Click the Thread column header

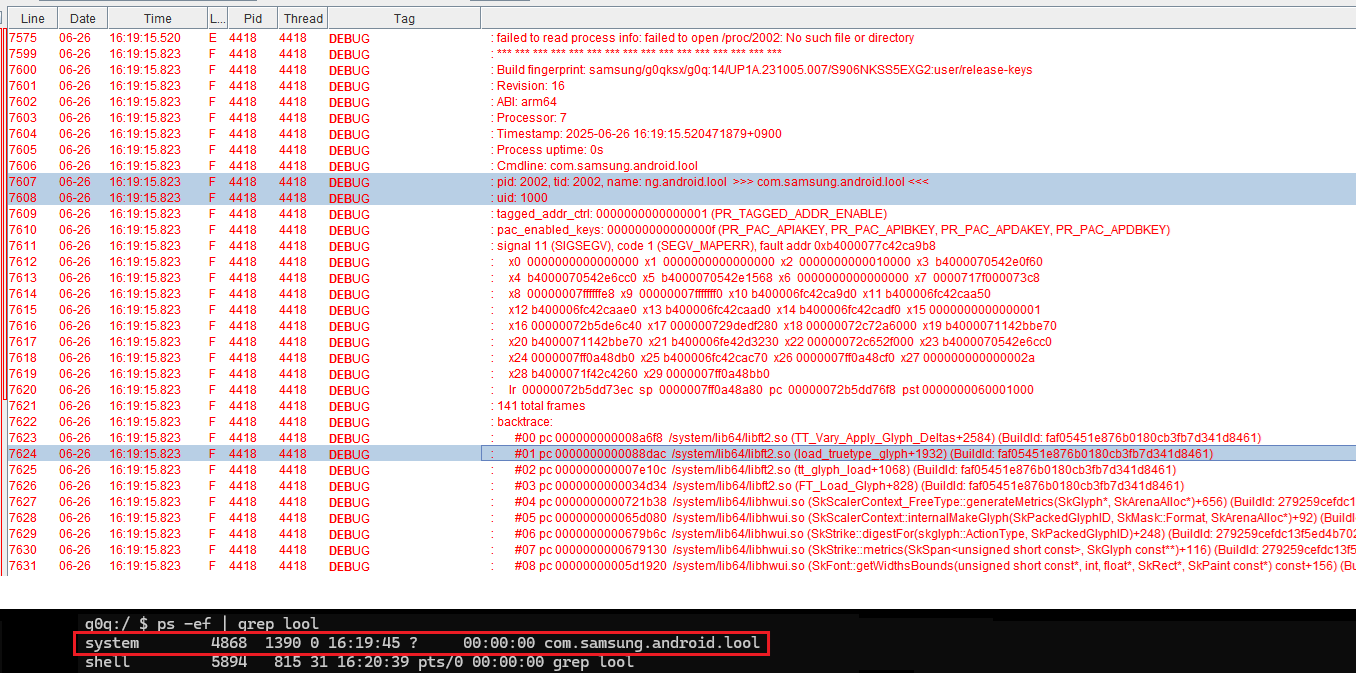coord(303,18)
